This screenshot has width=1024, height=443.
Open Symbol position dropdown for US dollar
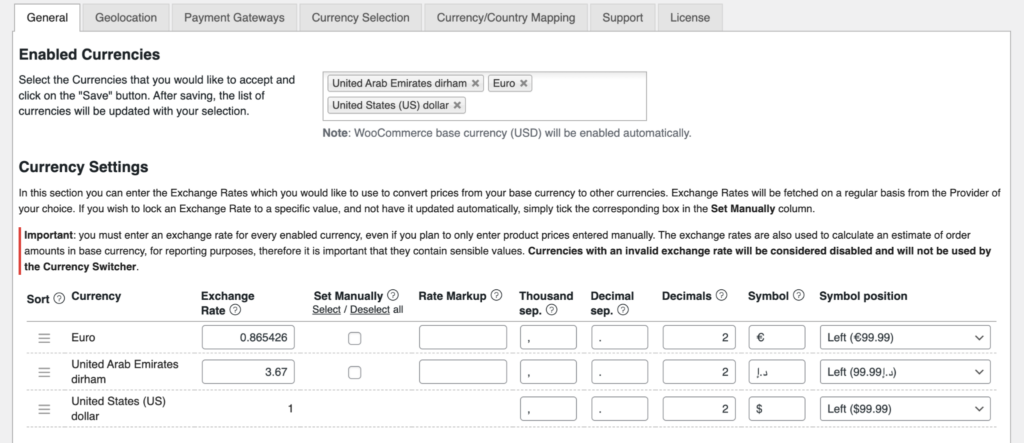coord(905,408)
